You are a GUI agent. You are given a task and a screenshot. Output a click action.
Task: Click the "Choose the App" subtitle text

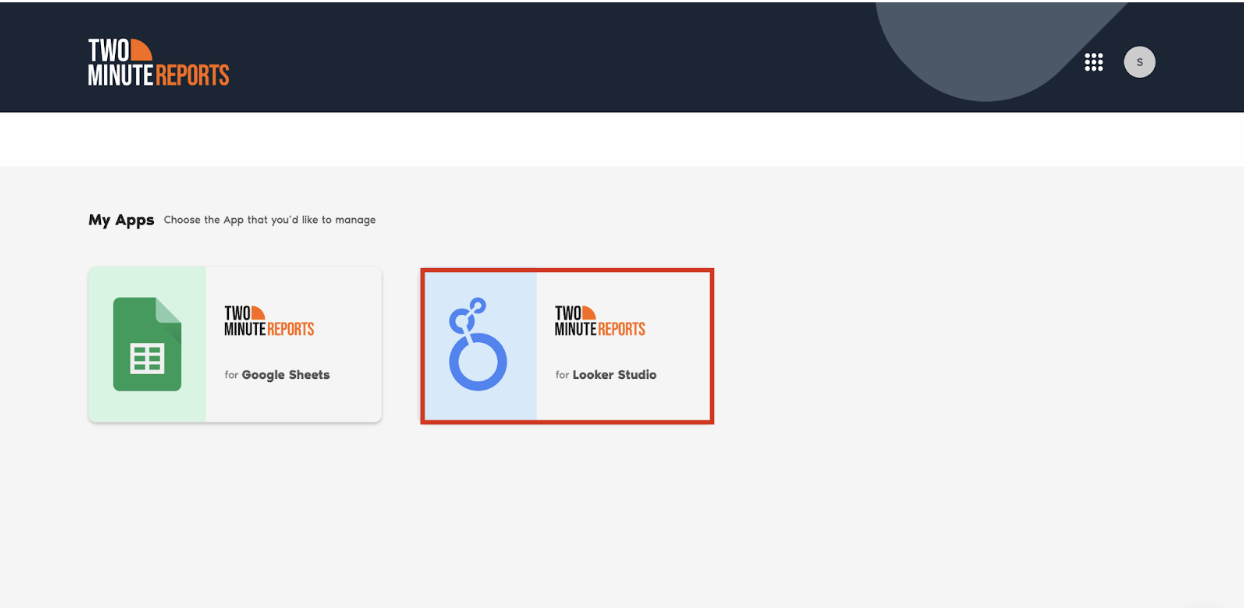pyautogui.click(x=270, y=220)
